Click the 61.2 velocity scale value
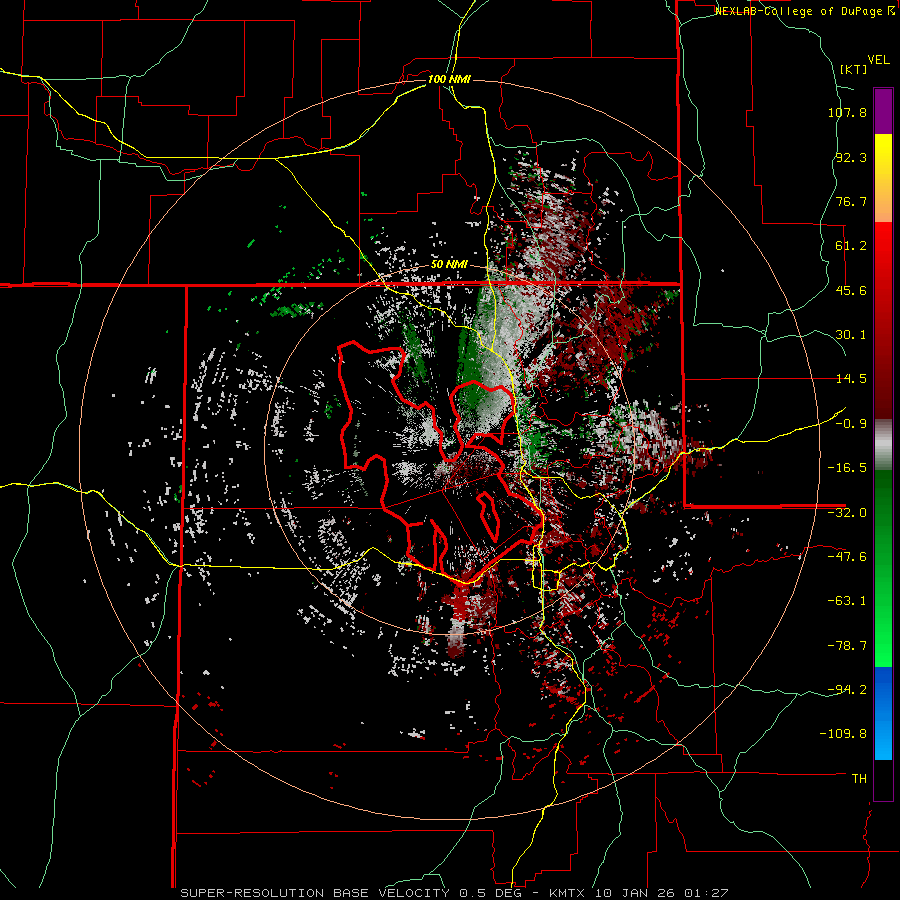Screen dimensions: 900x900 pos(851,246)
